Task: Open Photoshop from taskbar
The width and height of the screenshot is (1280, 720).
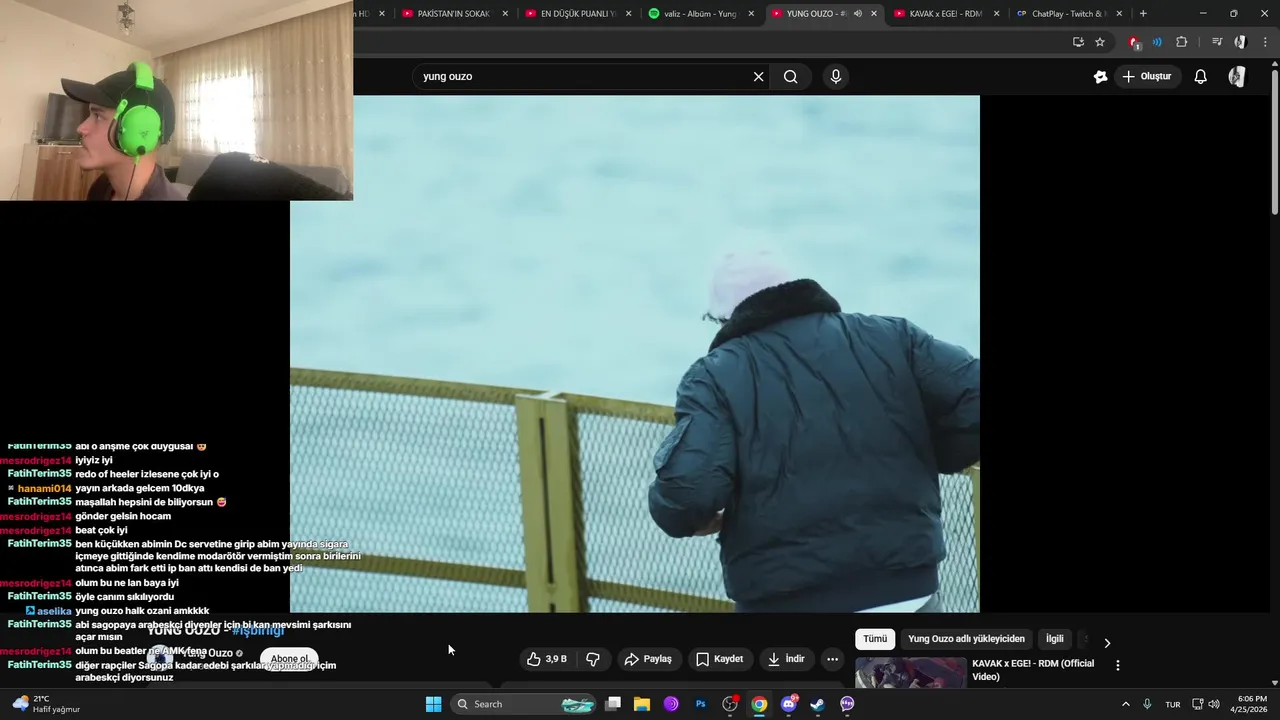Action: [x=701, y=704]
